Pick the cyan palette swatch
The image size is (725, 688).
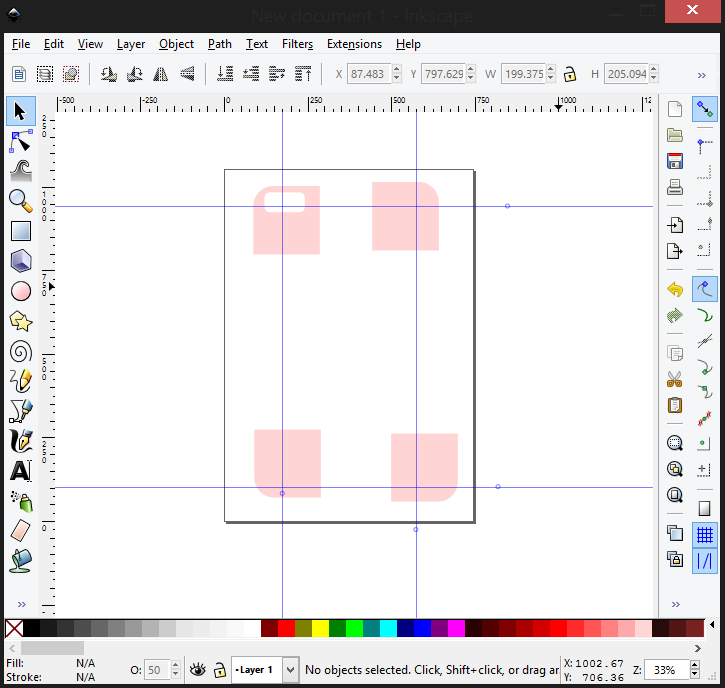coord(388,629)
